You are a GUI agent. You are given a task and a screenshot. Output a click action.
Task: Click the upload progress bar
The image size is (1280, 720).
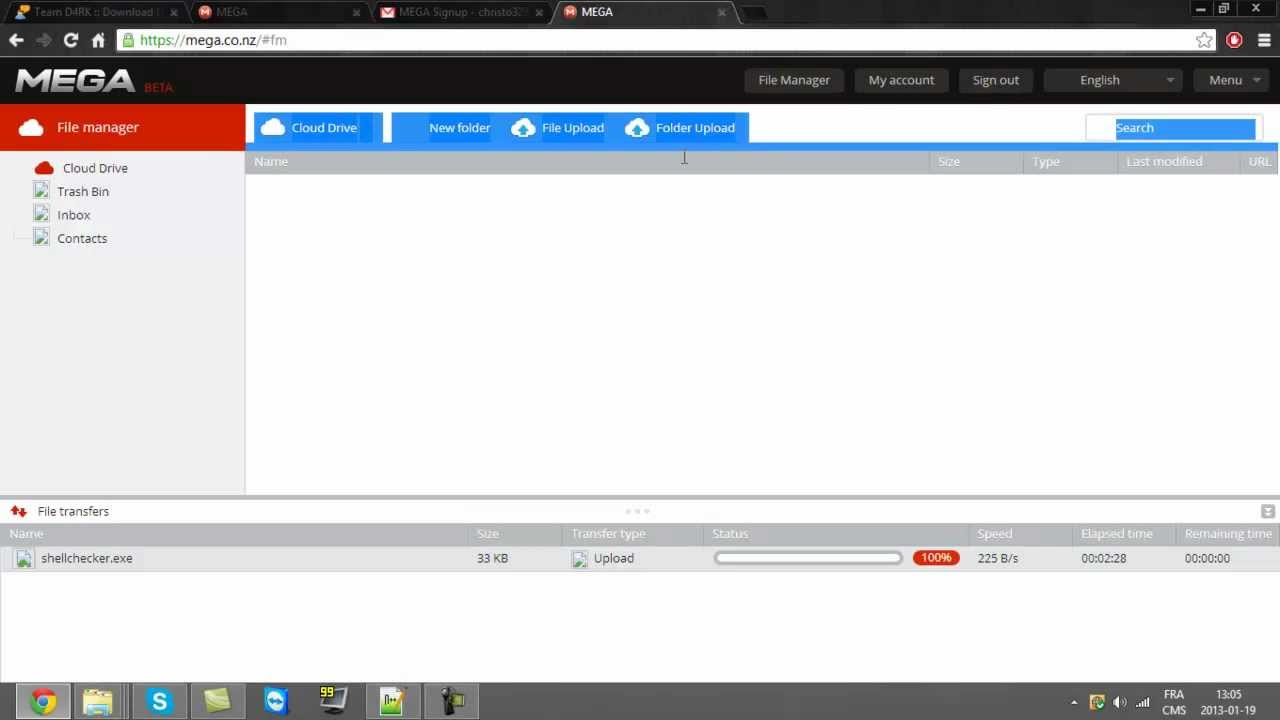808,558
